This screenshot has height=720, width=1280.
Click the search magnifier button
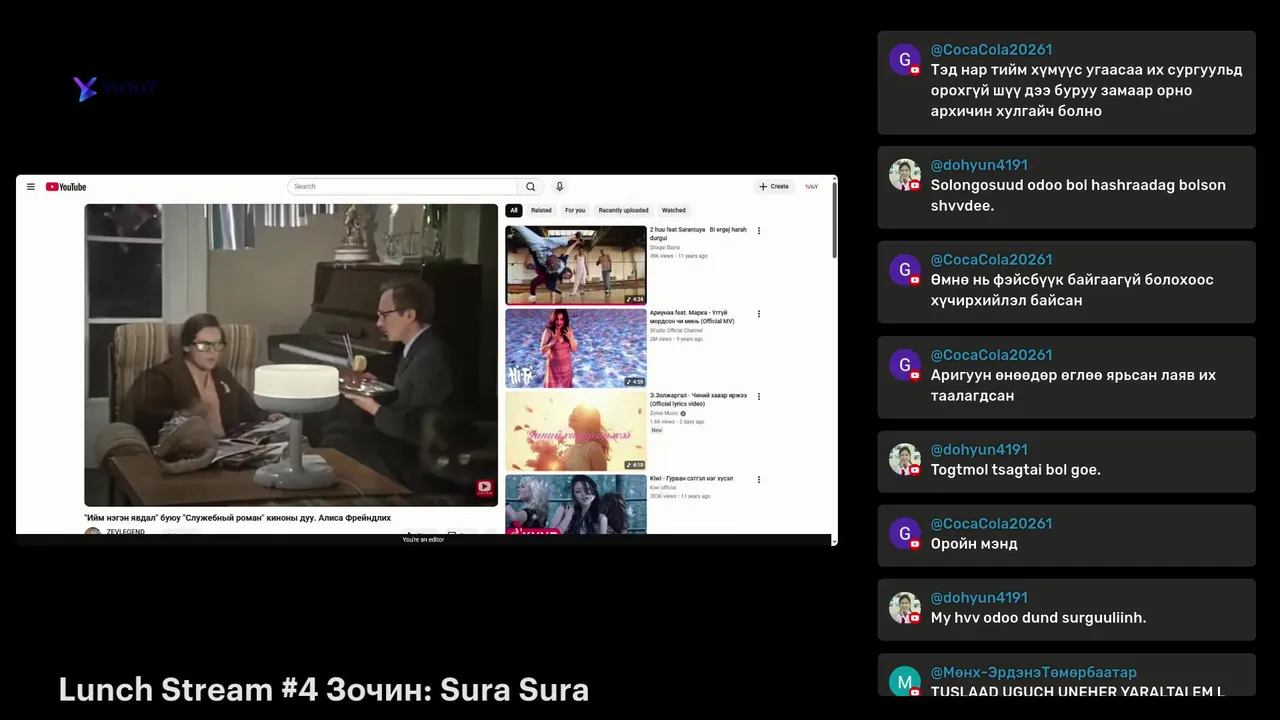[x=531, y=187]
